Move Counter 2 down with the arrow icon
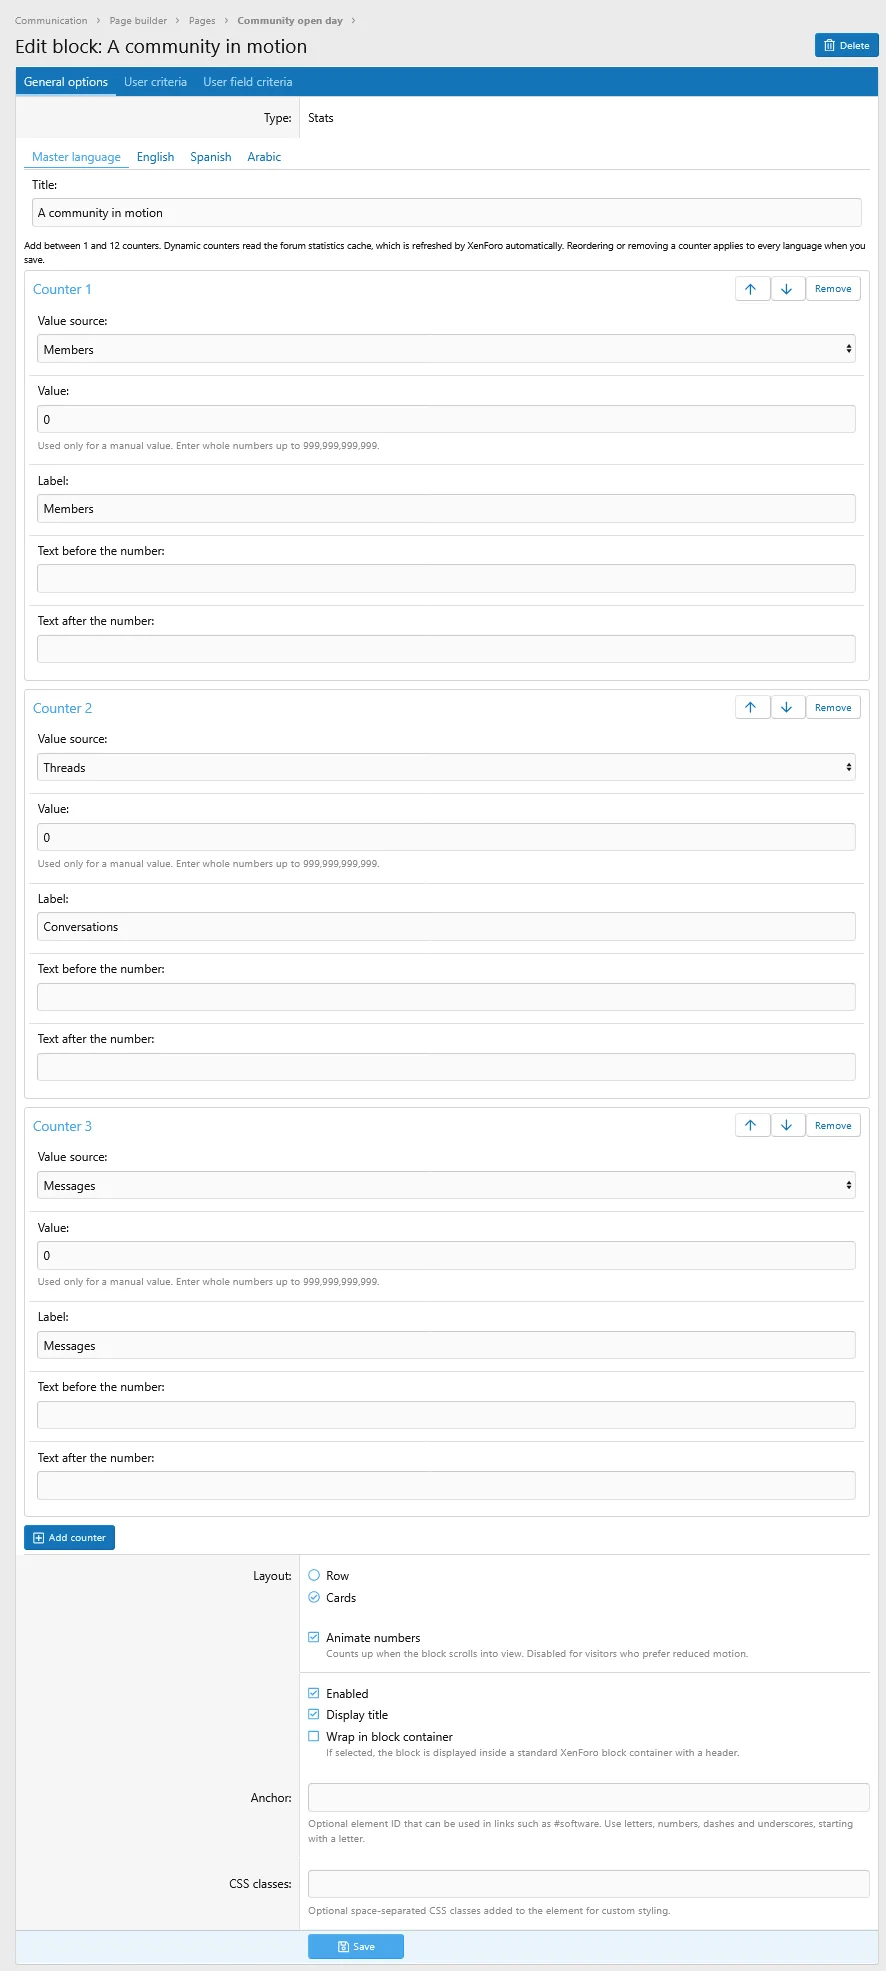Viewport: 886px width, 1972px height. click(787, 707)
